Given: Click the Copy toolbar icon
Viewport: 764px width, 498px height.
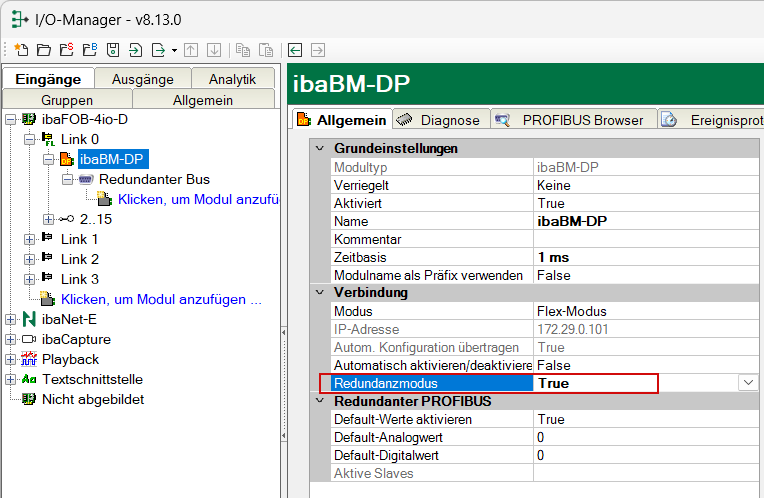Looking at the screenshot, I should 243,50.
